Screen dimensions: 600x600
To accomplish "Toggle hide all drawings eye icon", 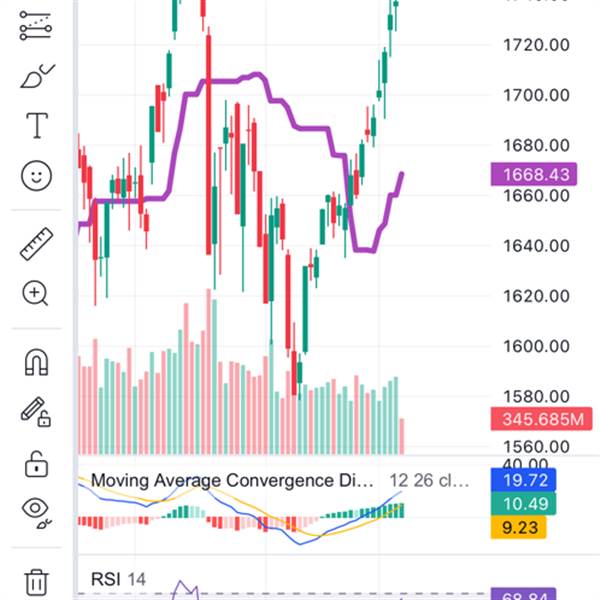I will pyautogui.click(x=36, y=512).
